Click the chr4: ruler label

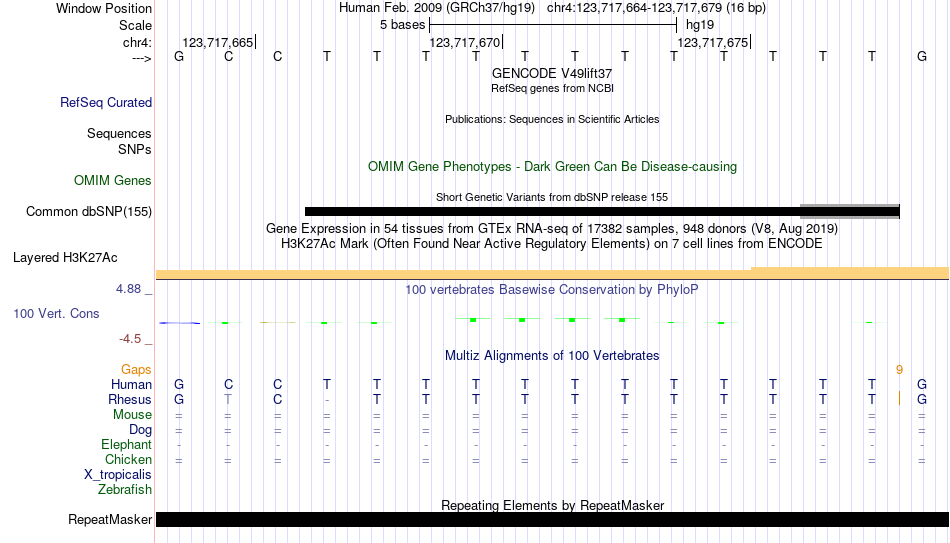pyautogui.click(x=137, y=42)
